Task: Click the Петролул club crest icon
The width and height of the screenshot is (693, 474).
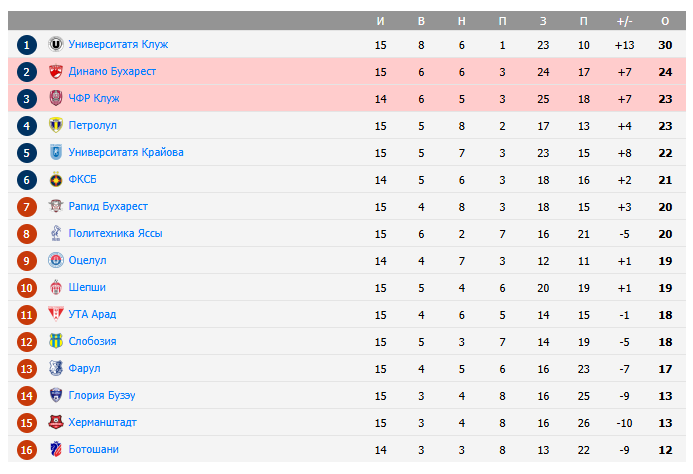Action: tap(56, 126)
